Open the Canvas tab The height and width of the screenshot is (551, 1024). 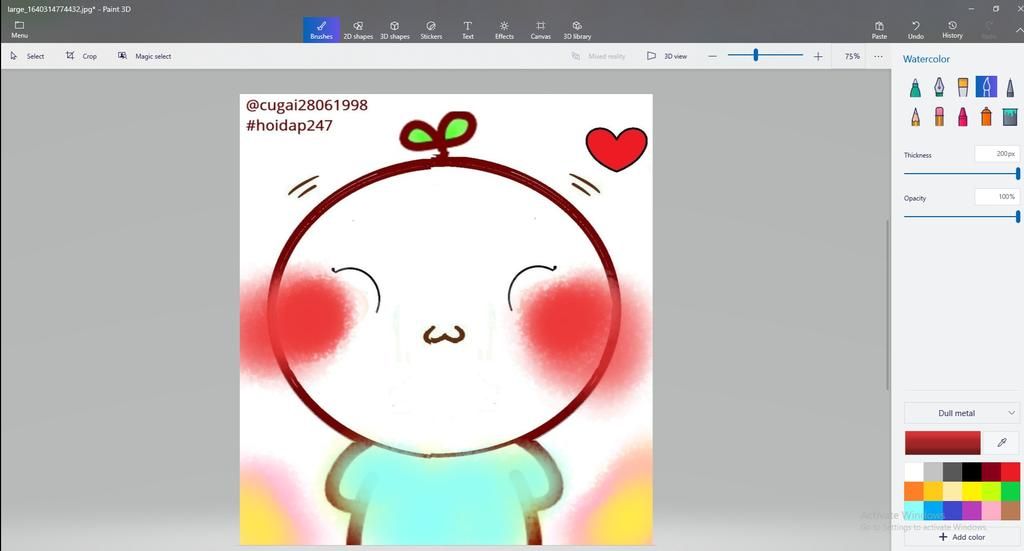541,30
